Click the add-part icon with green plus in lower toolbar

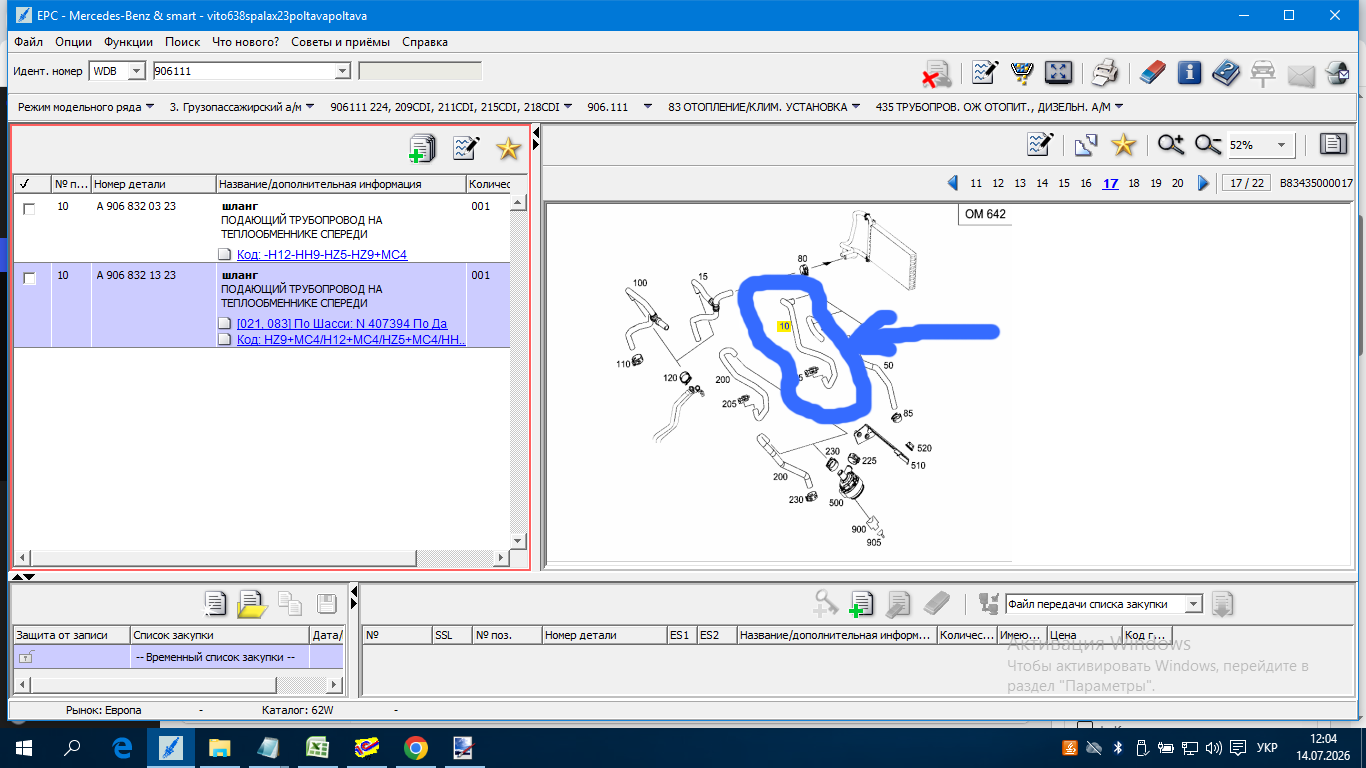[861, 603]
